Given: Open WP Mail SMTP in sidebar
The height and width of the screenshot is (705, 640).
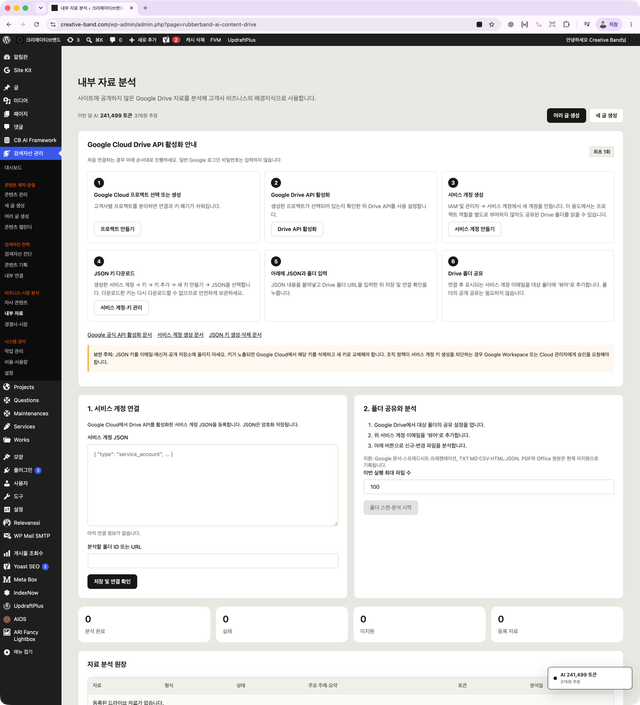Looking at the screenshot, I should click(31, 536).
